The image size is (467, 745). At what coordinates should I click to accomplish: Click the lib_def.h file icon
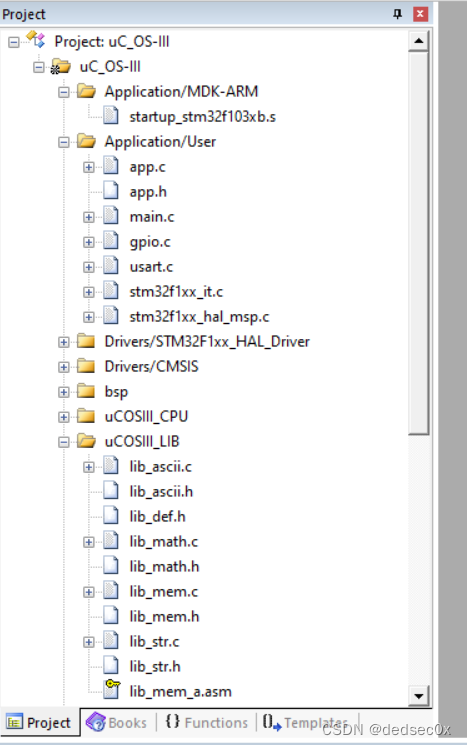tap(111, 516)
